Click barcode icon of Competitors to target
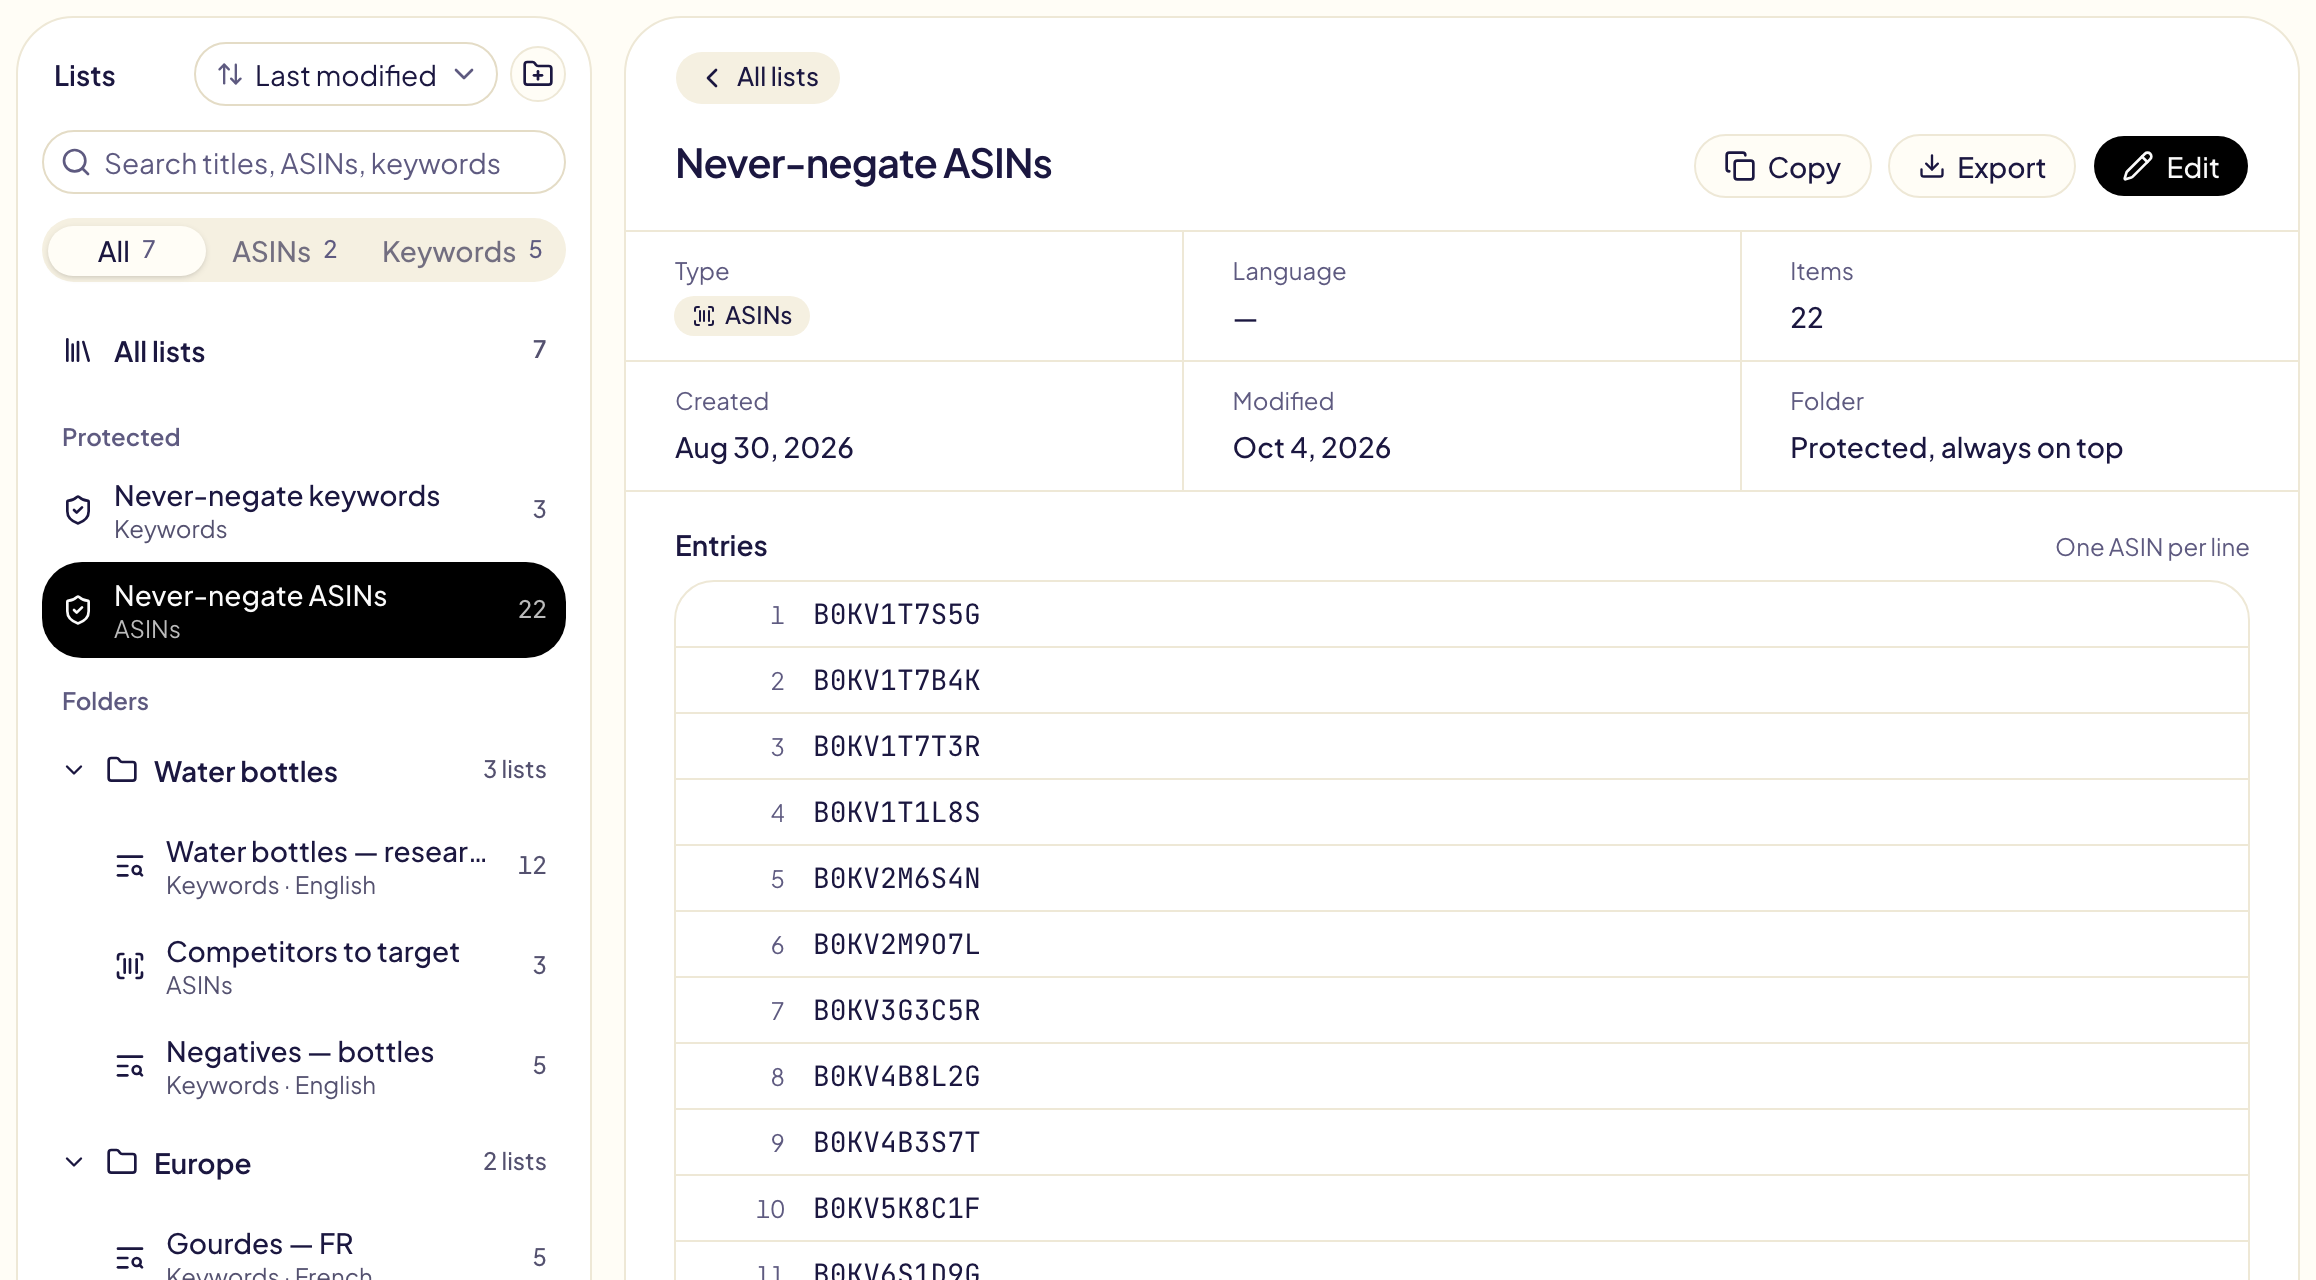This screenshot has height=1280, width=2316. pyautogui.click(x=130, y=966)
